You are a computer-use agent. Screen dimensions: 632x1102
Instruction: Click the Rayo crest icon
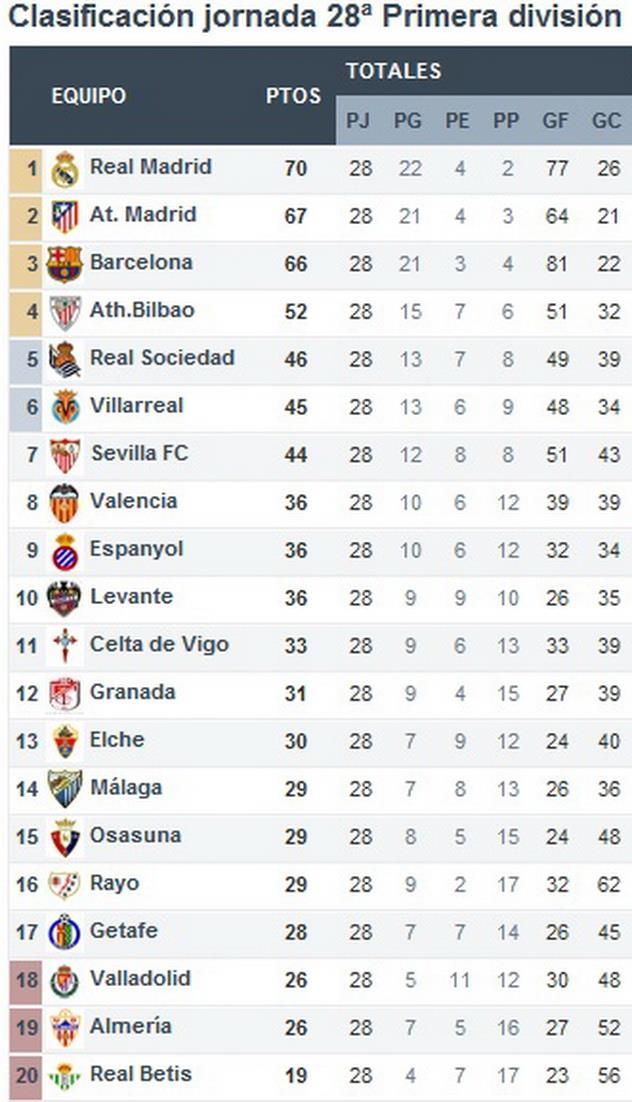[65, 886]
